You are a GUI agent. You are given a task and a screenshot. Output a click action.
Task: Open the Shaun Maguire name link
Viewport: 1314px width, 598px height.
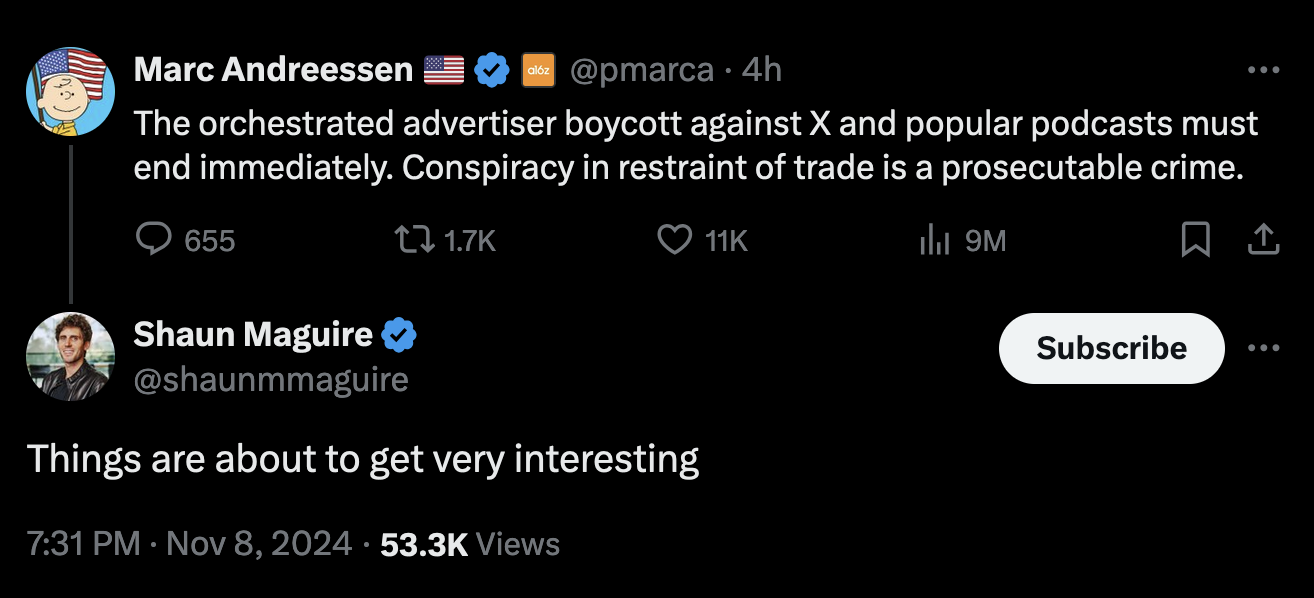(253, 334)
